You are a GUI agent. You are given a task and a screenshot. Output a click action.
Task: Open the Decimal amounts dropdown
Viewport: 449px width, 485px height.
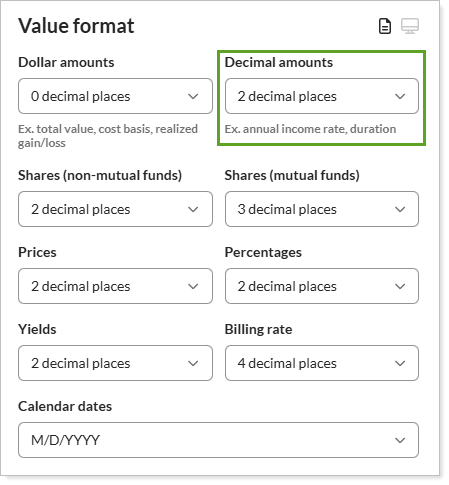point(322,96)
